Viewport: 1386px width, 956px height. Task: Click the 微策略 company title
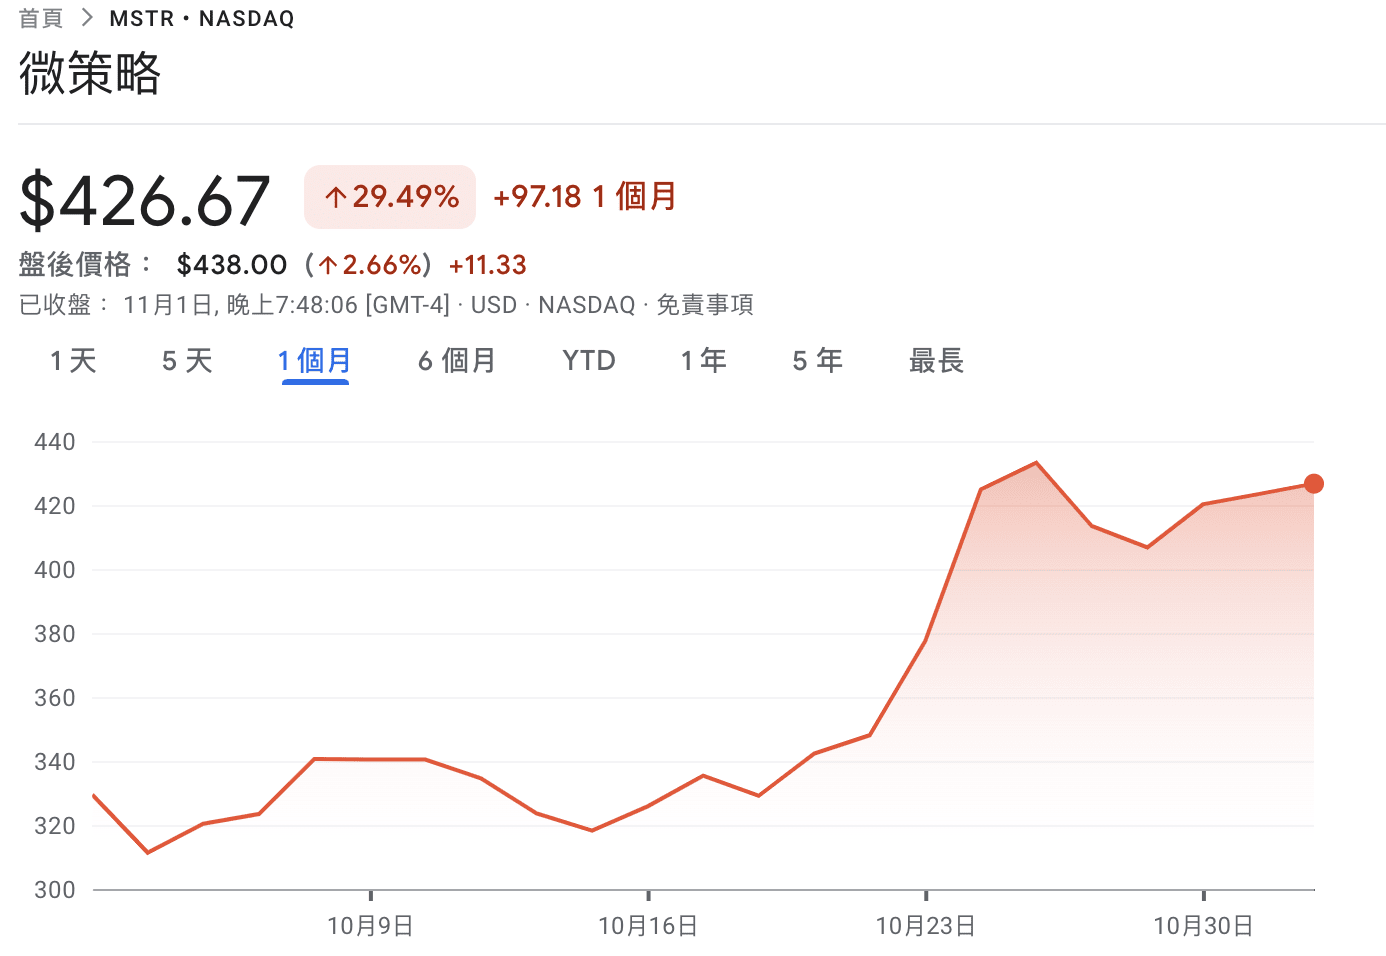(90, 73)
